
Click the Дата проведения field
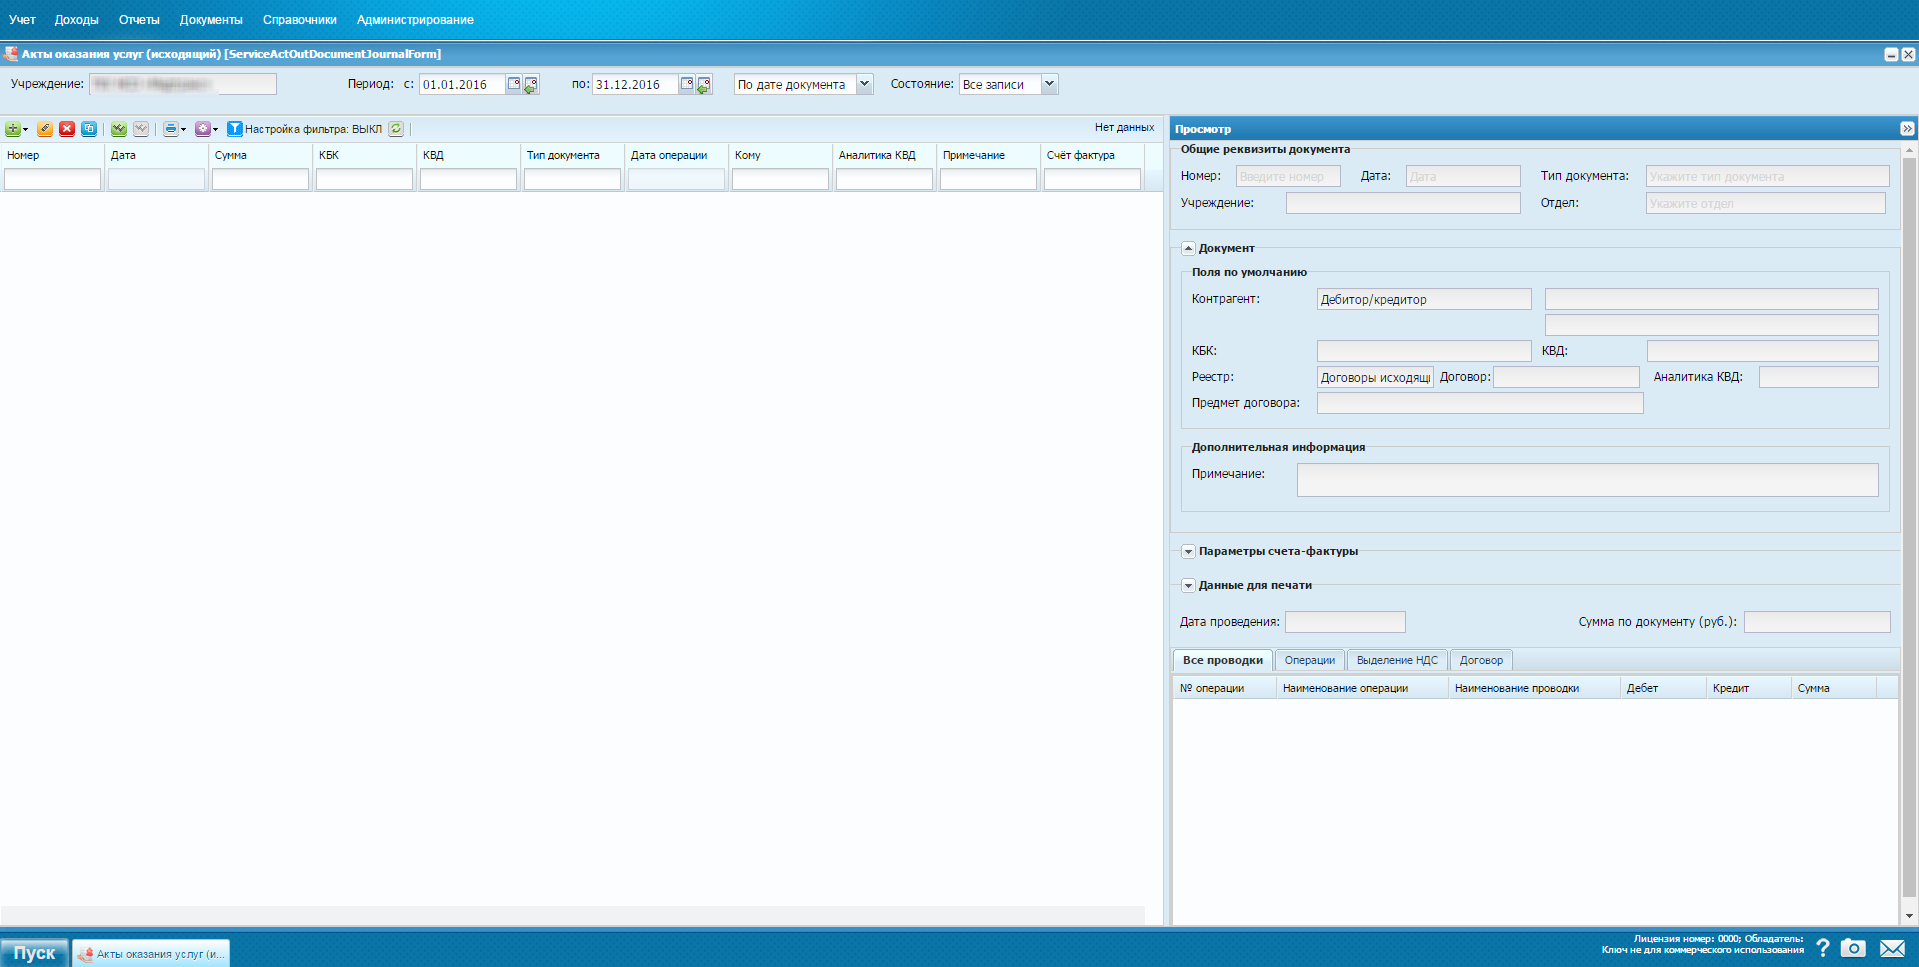1345,622
